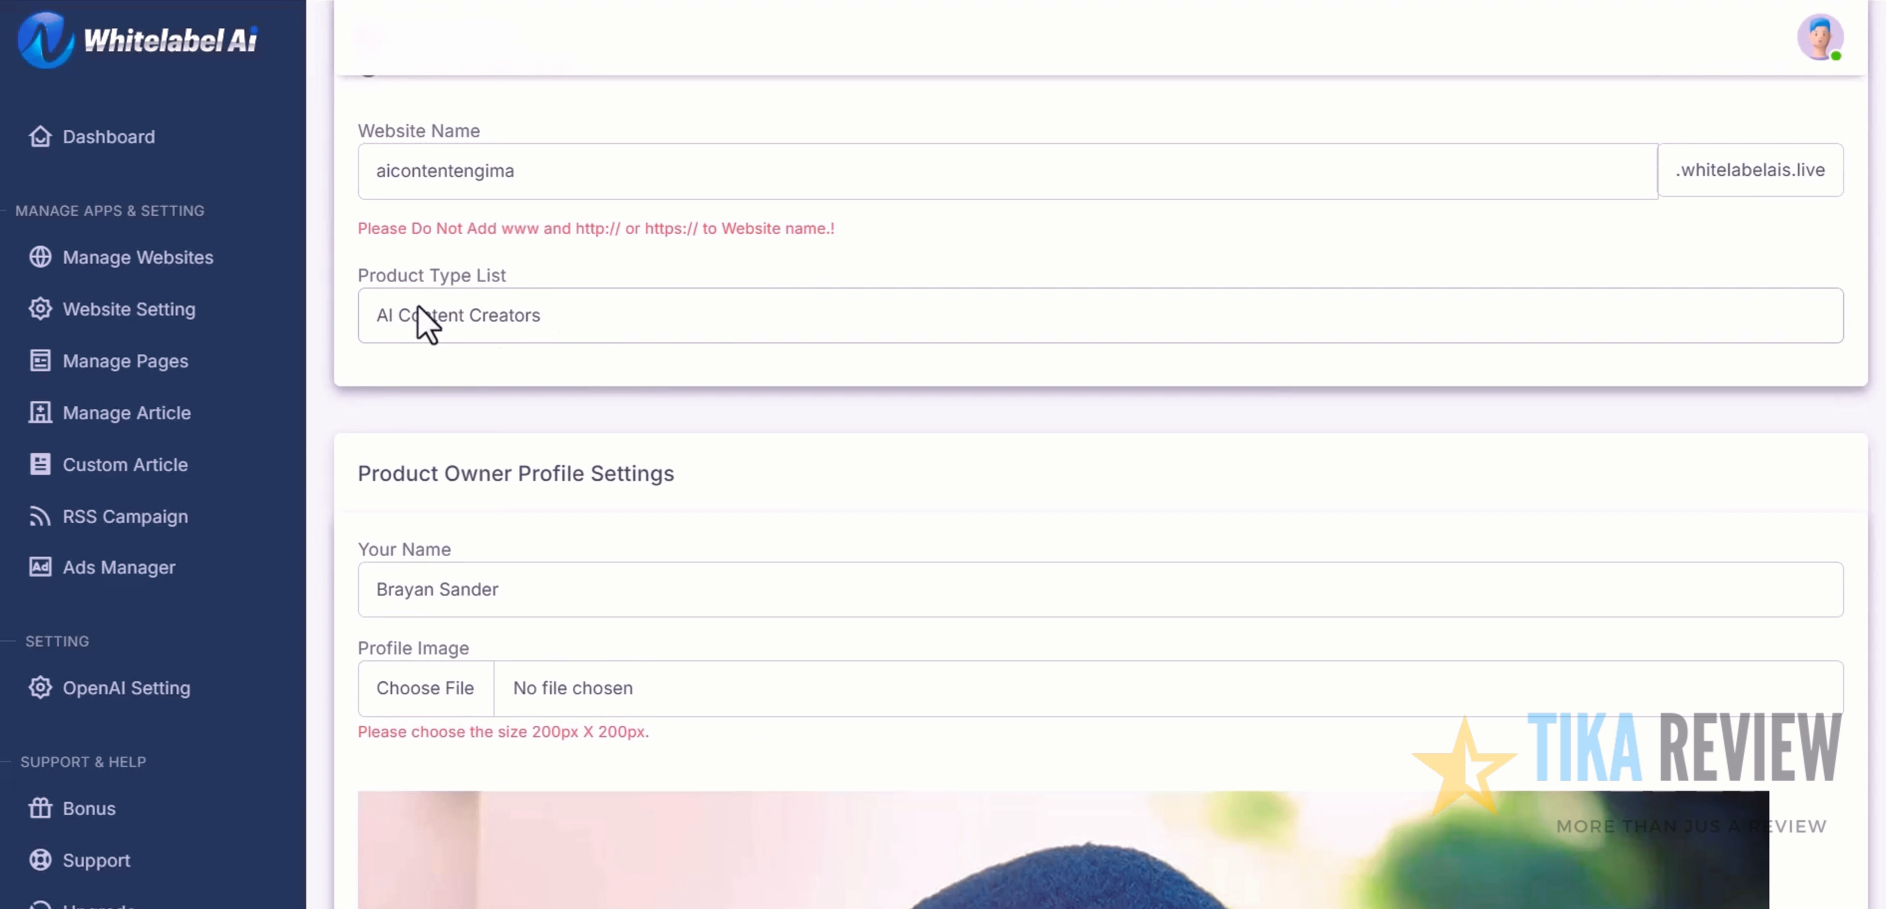This screenshot has height=912, width=1886.
Task: Open the Product Type List dropdown
Action: point(1100,315)
